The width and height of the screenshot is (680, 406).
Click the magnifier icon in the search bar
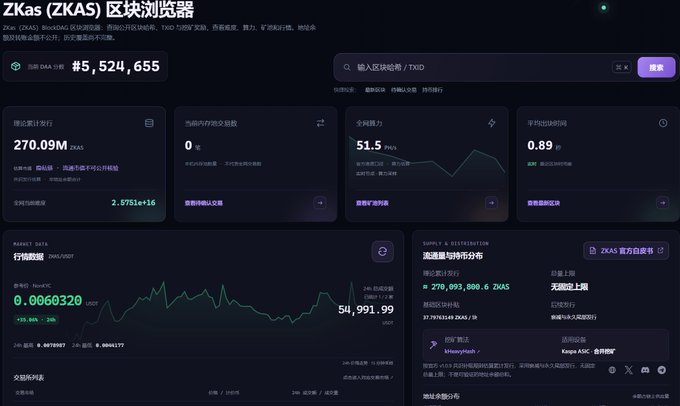[x=347, y=67]
